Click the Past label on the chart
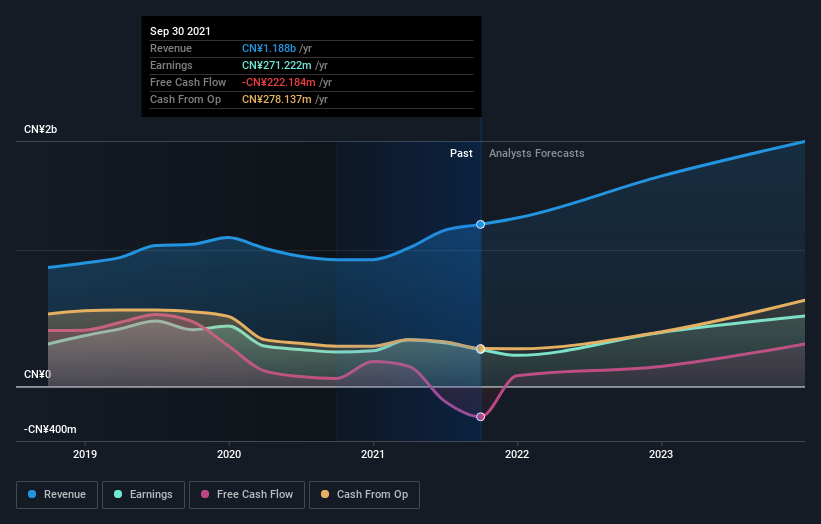 point(461,153)
